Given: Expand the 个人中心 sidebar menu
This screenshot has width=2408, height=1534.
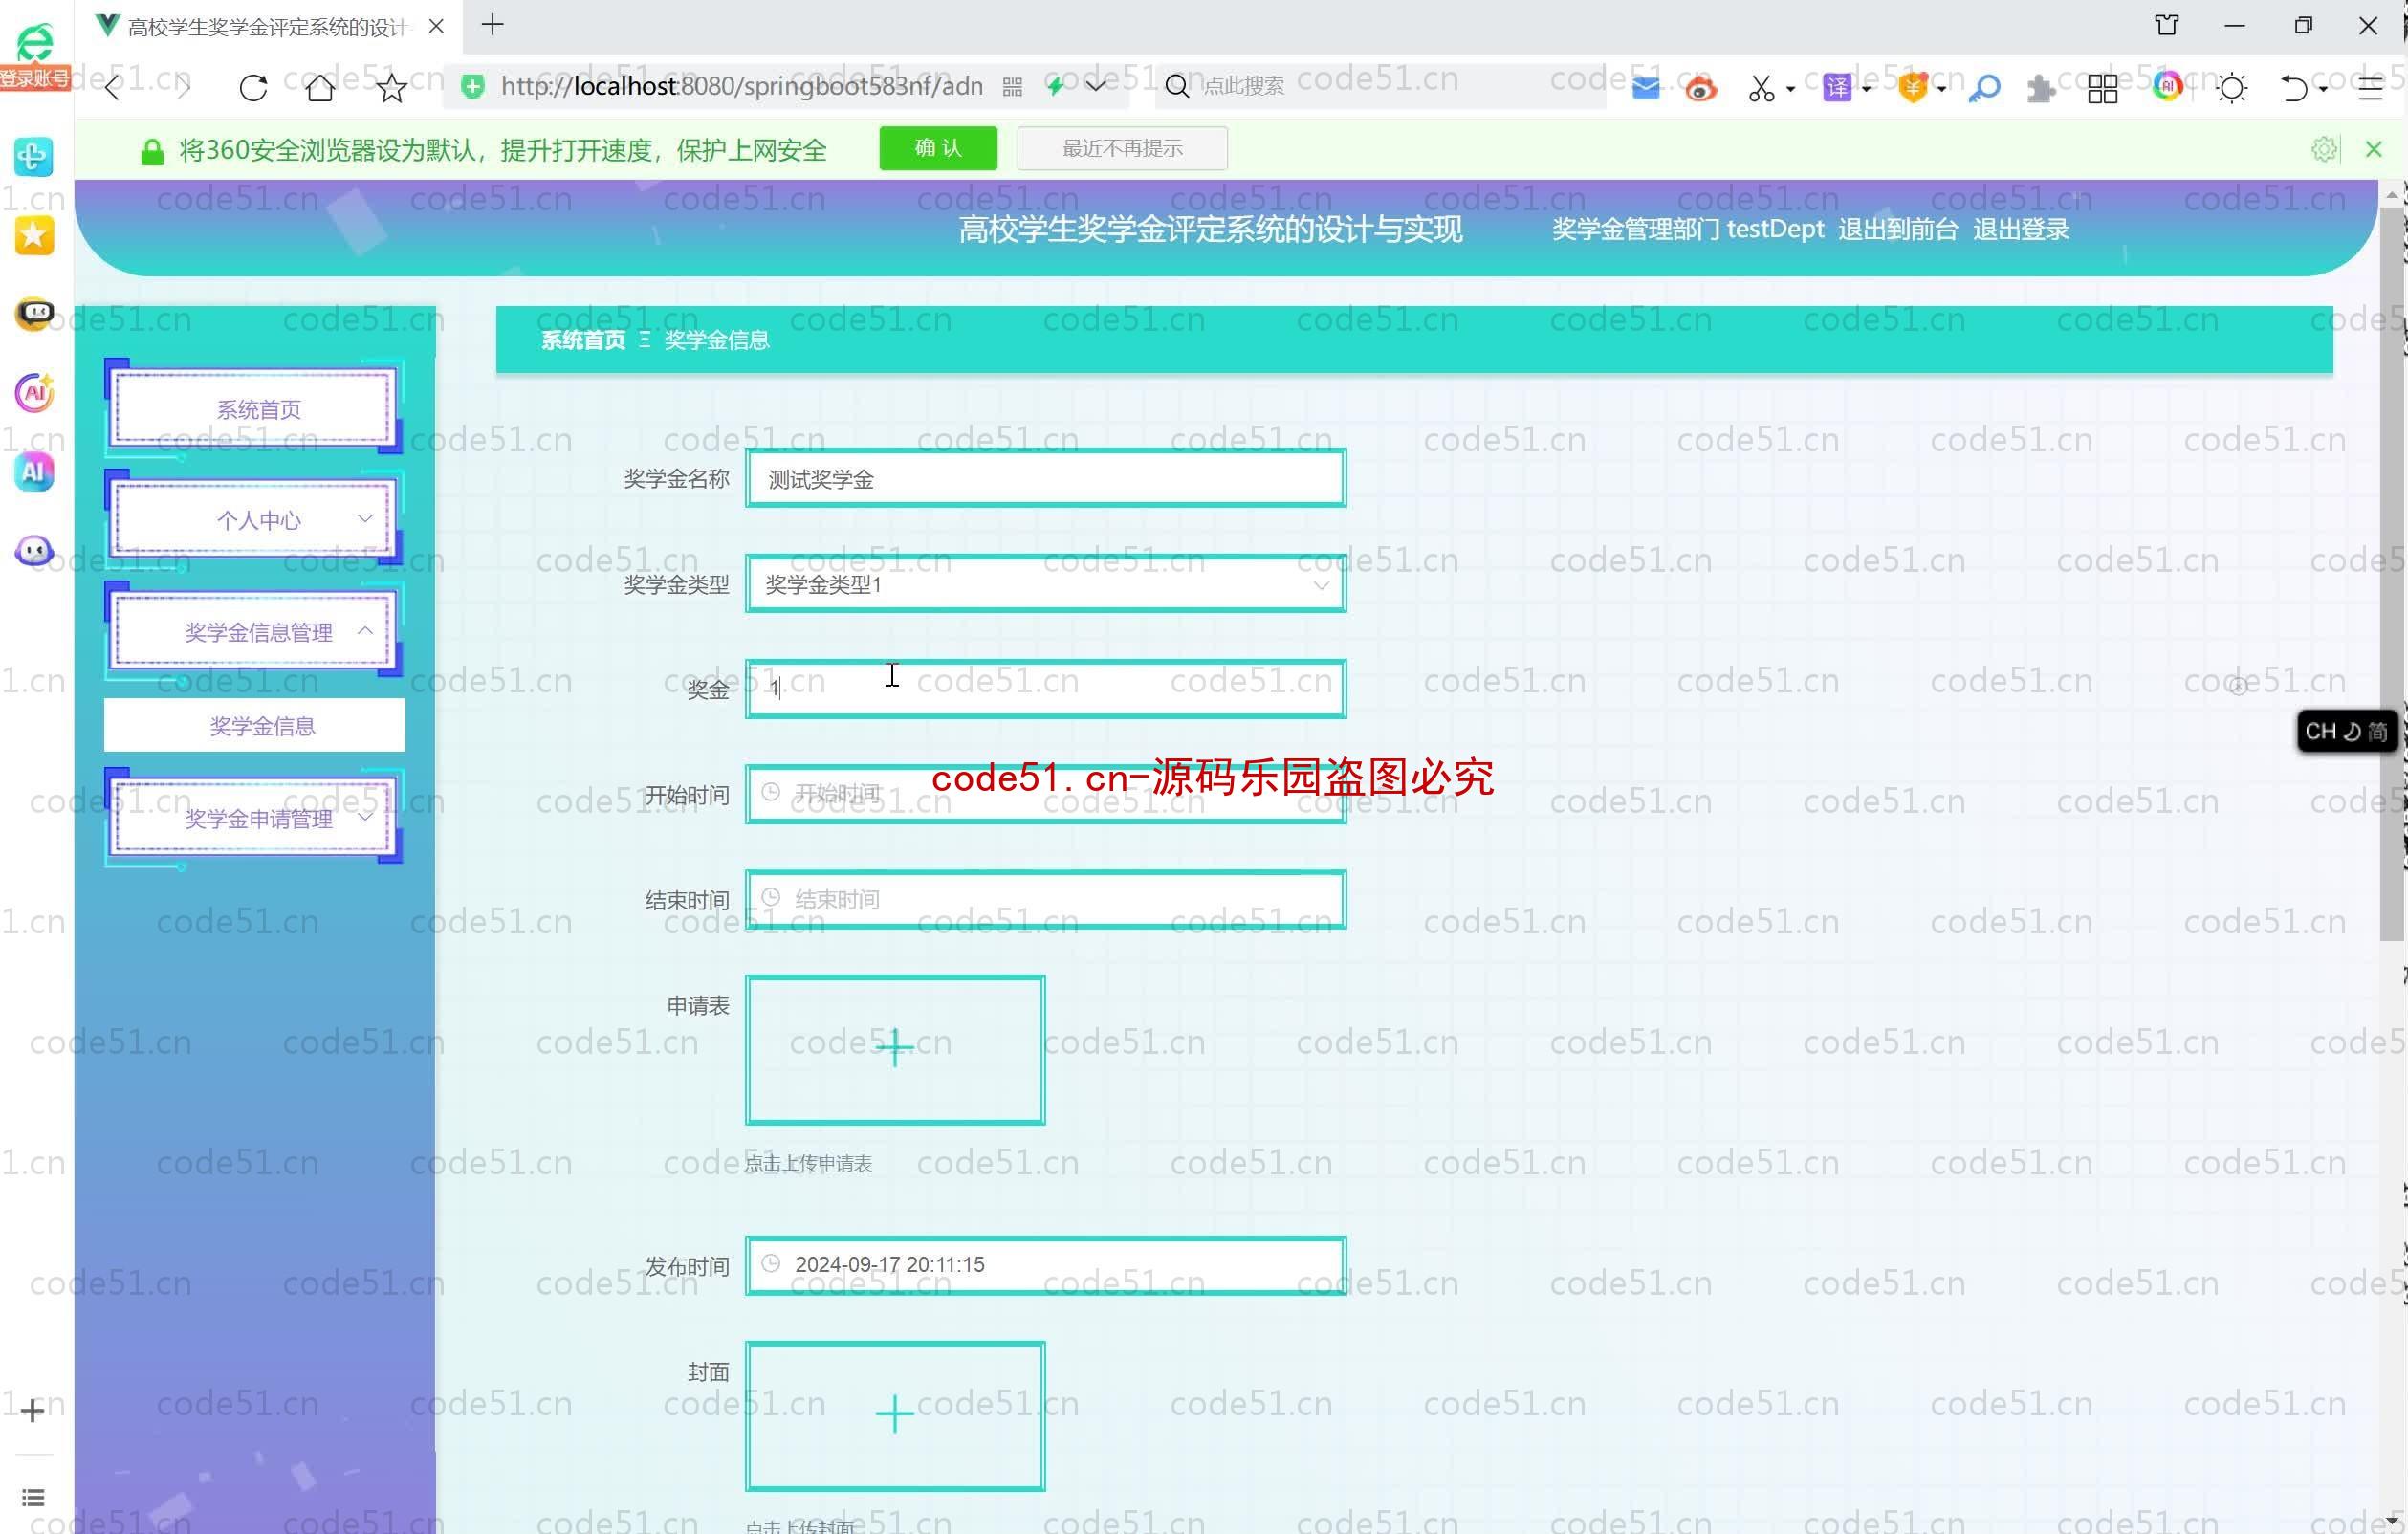Looking at the screenshot, I should tap(254, 519).
